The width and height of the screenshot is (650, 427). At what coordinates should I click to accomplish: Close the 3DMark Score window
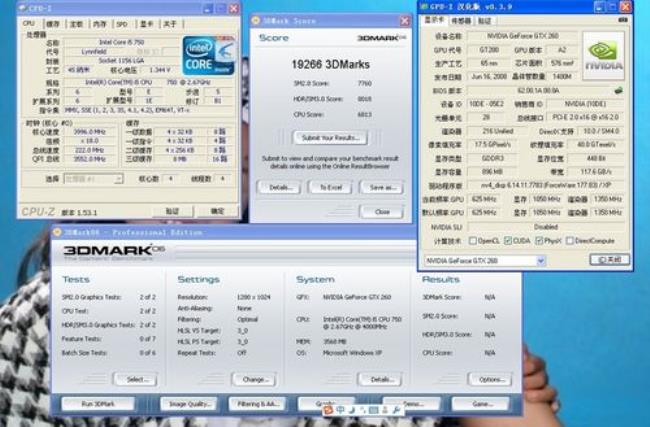point(405,21)
